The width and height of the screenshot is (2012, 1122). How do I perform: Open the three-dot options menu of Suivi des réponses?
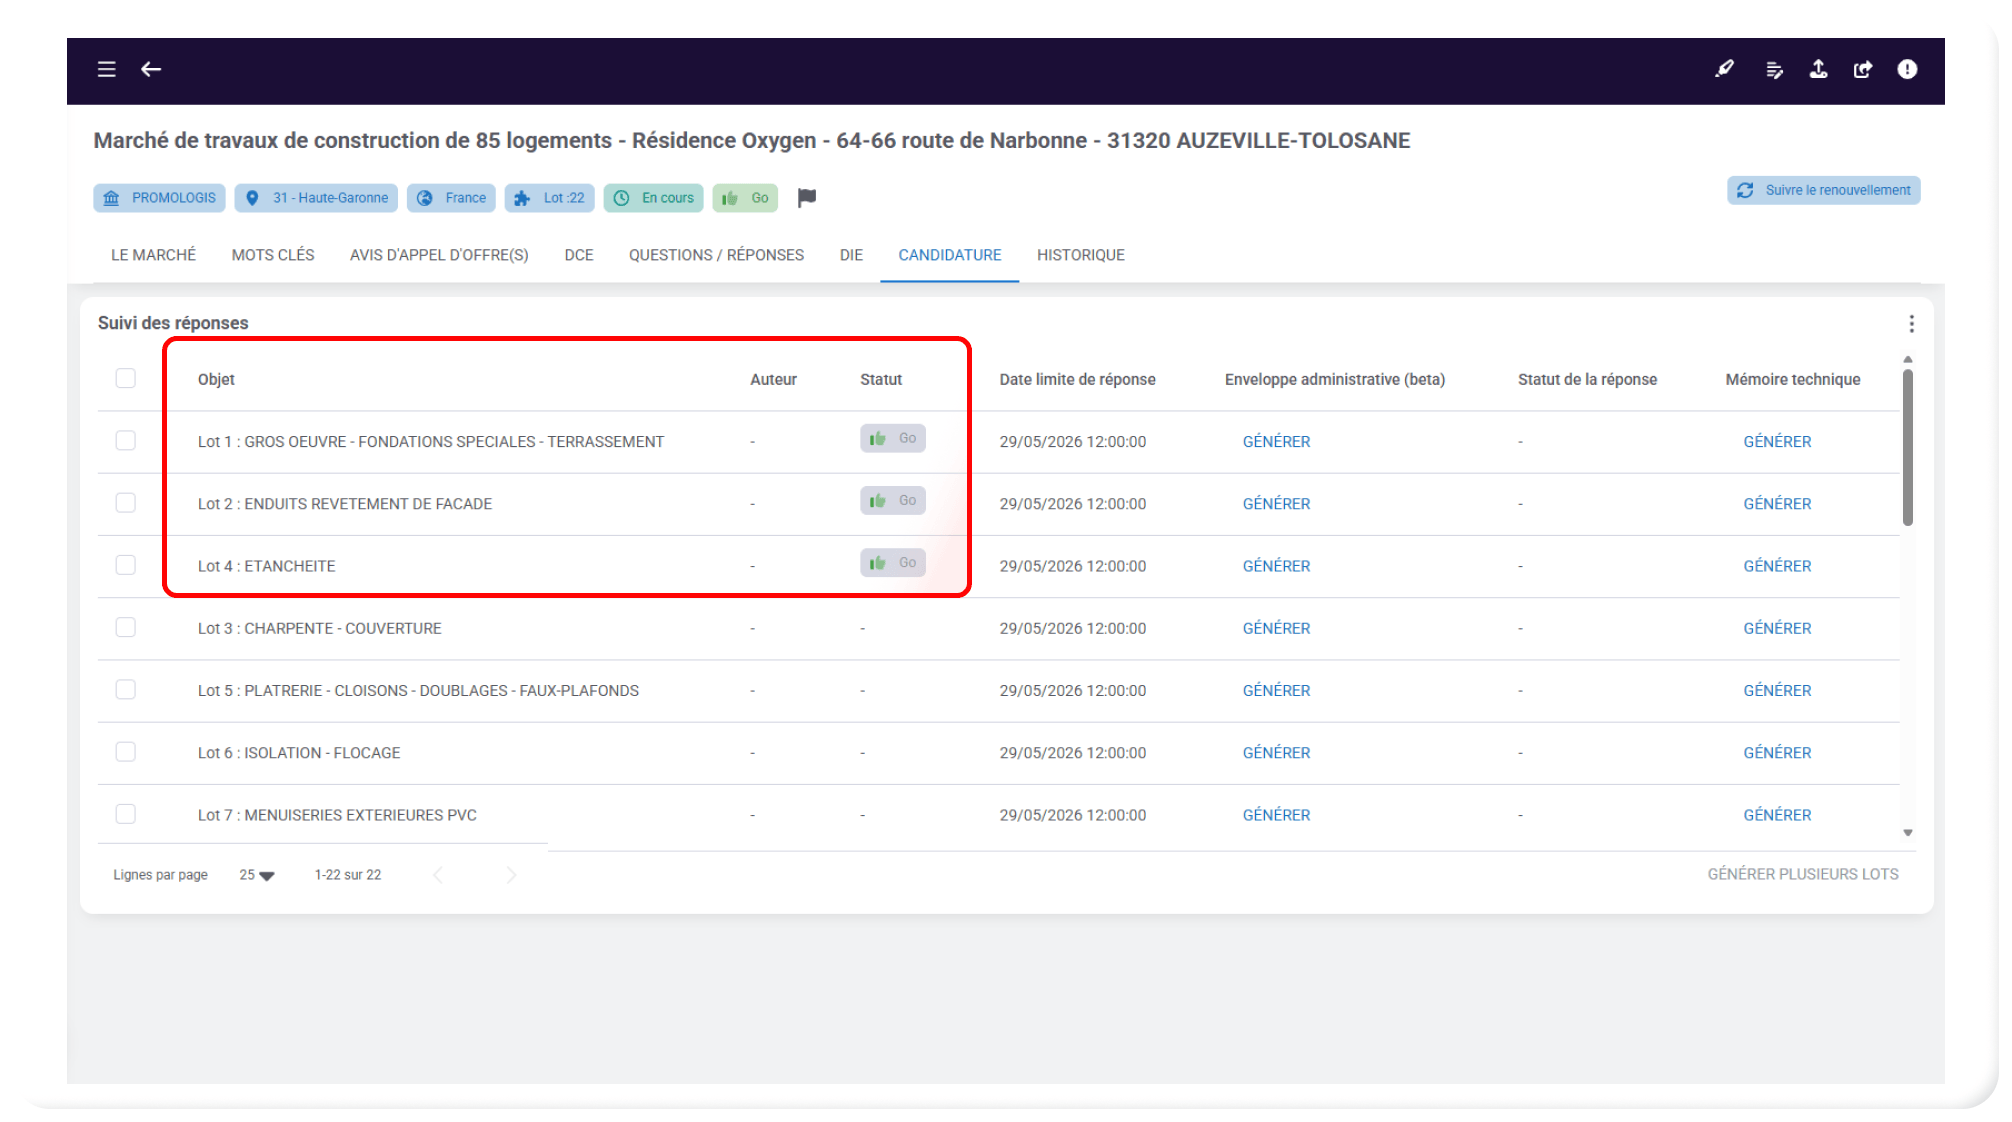1911,324
